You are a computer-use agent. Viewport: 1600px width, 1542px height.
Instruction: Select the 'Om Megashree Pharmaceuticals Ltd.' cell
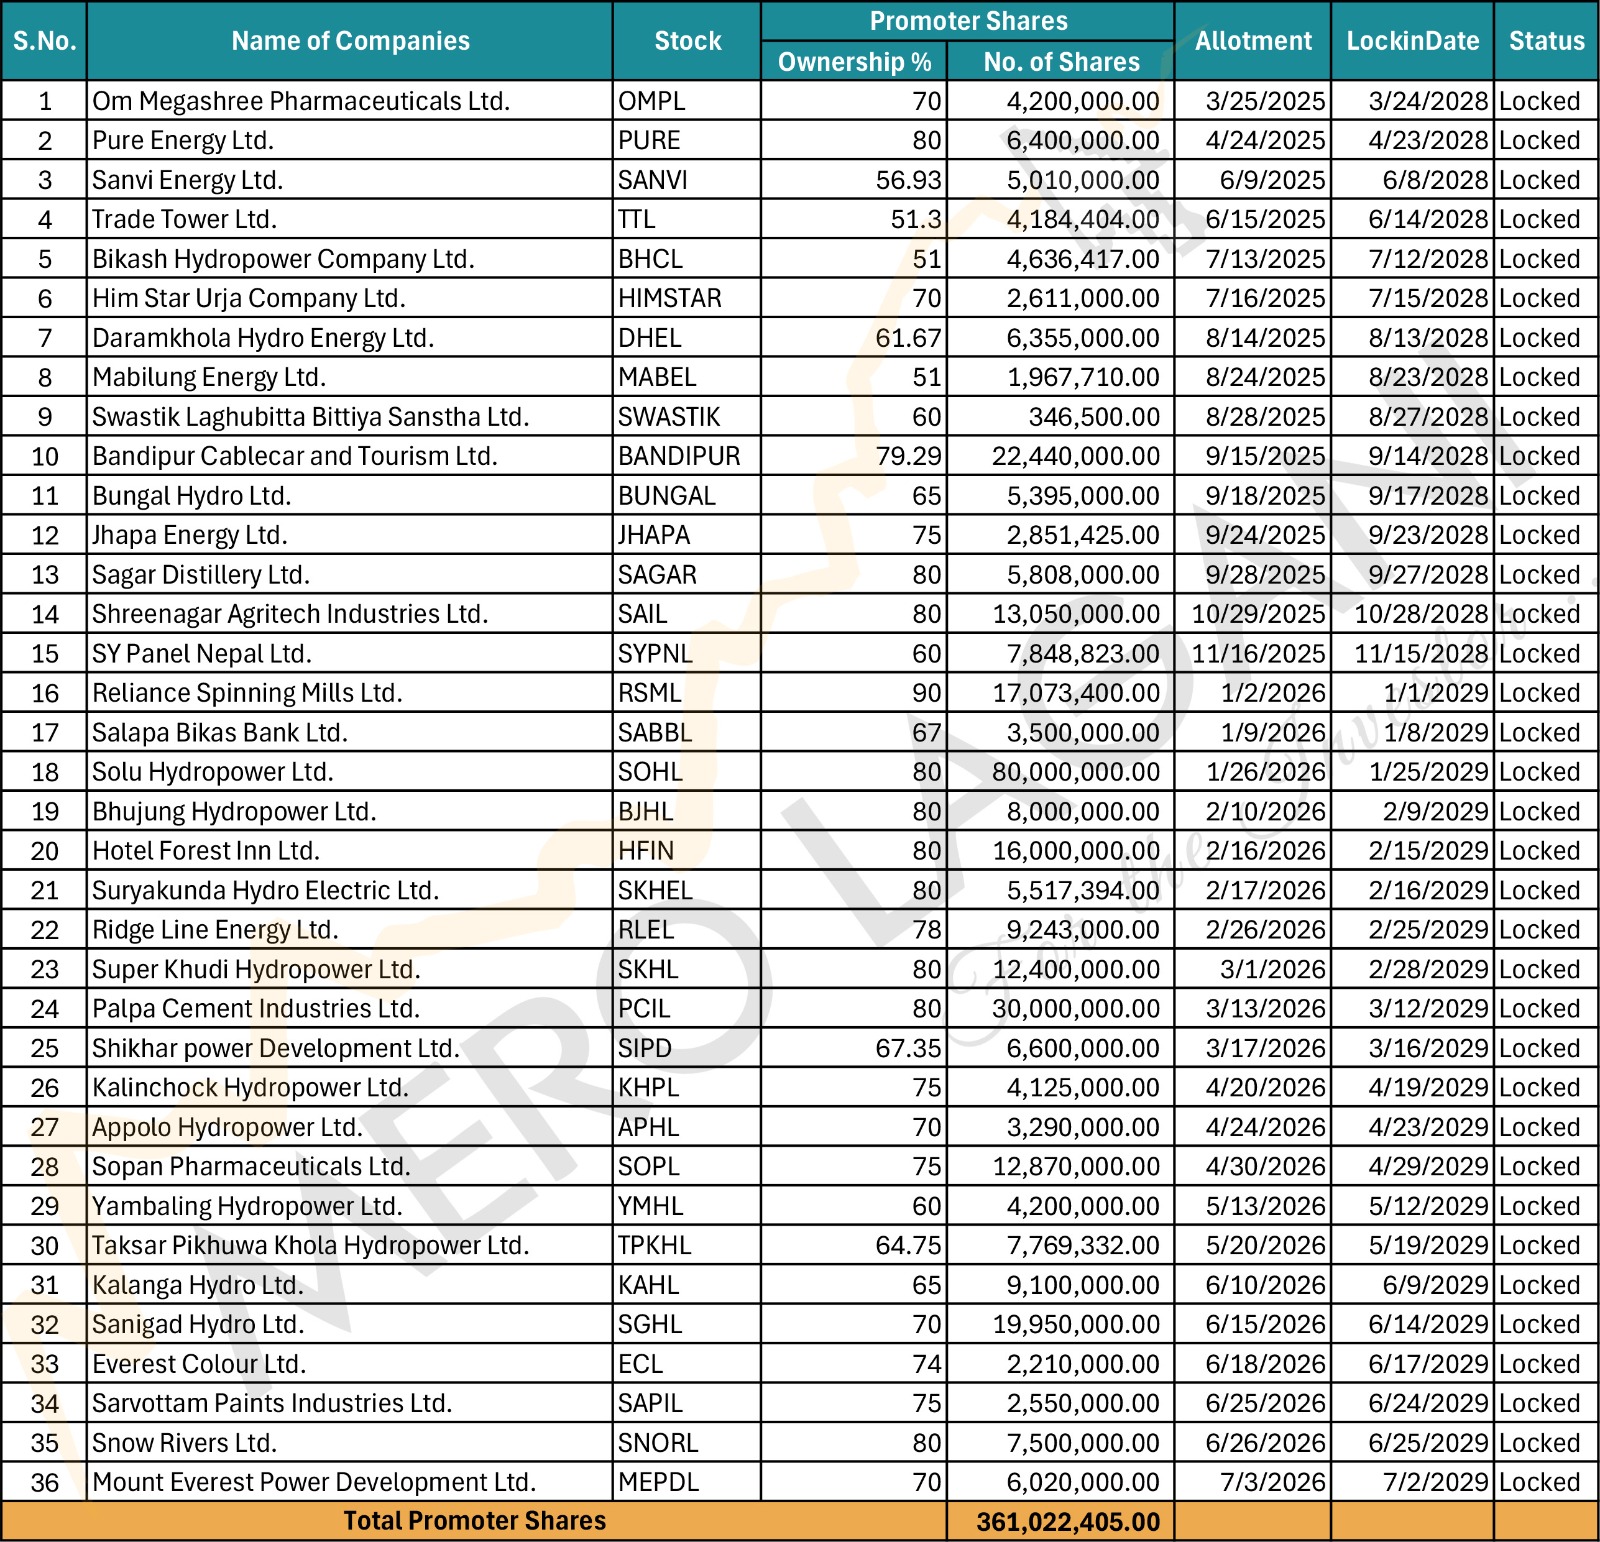[350, 101]
